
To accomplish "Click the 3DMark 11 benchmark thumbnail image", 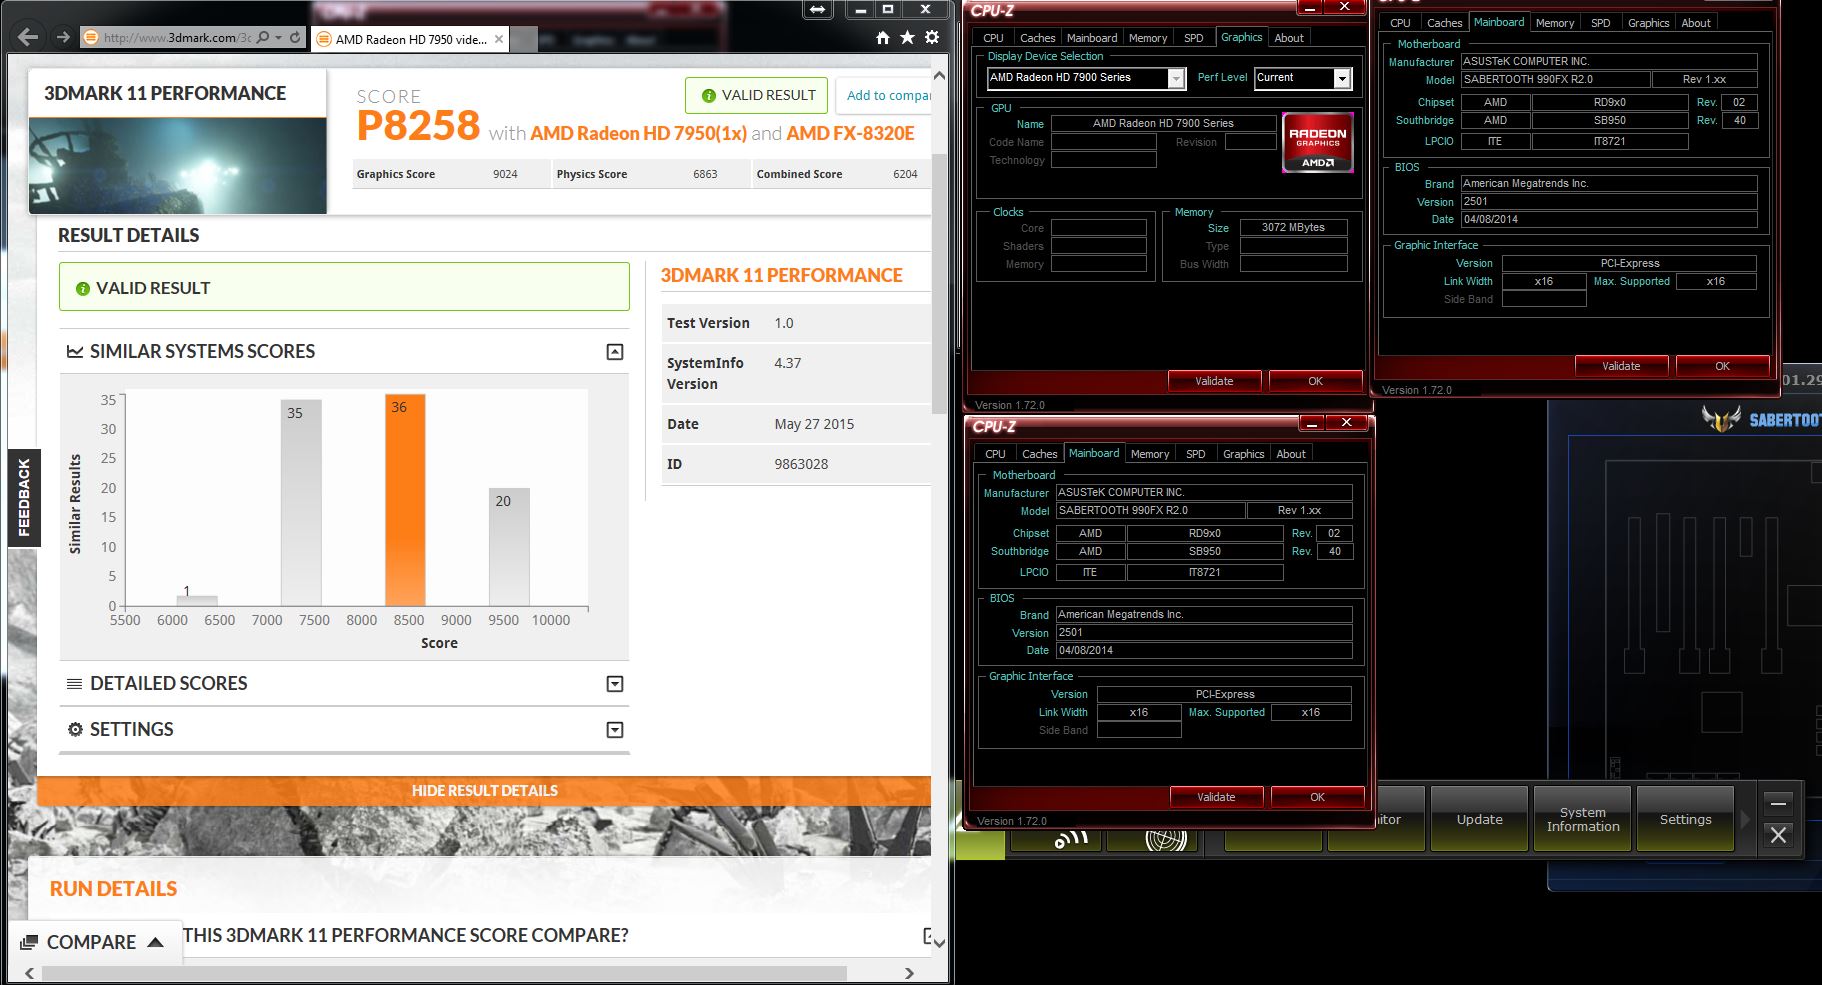I will 178,165.
